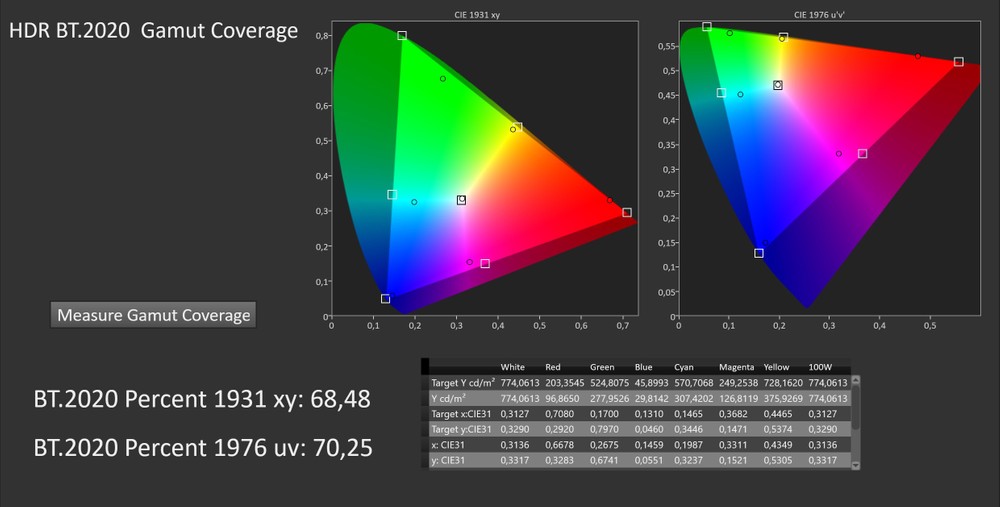Screen dimensions: 1000x507
Task: Select Target y yellow cell 0,5374
Action: (x=777, y=429)
